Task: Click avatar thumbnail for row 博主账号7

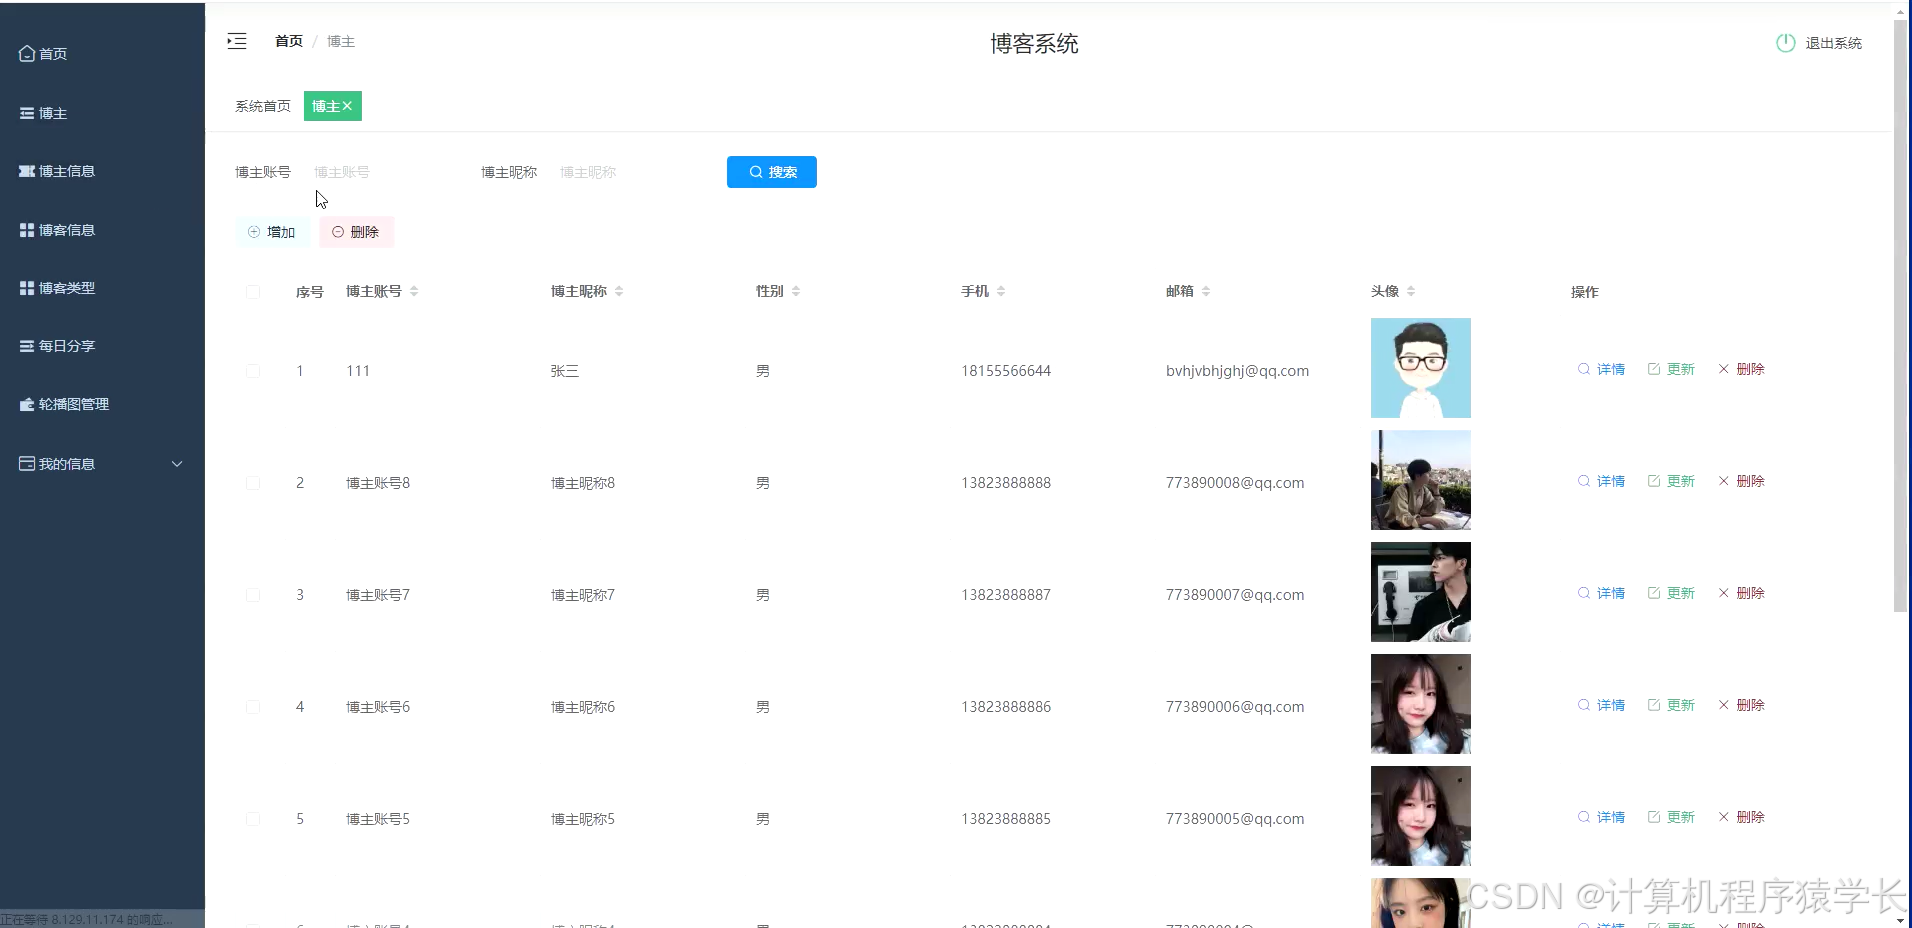Action: click(x=1421, y=592)
